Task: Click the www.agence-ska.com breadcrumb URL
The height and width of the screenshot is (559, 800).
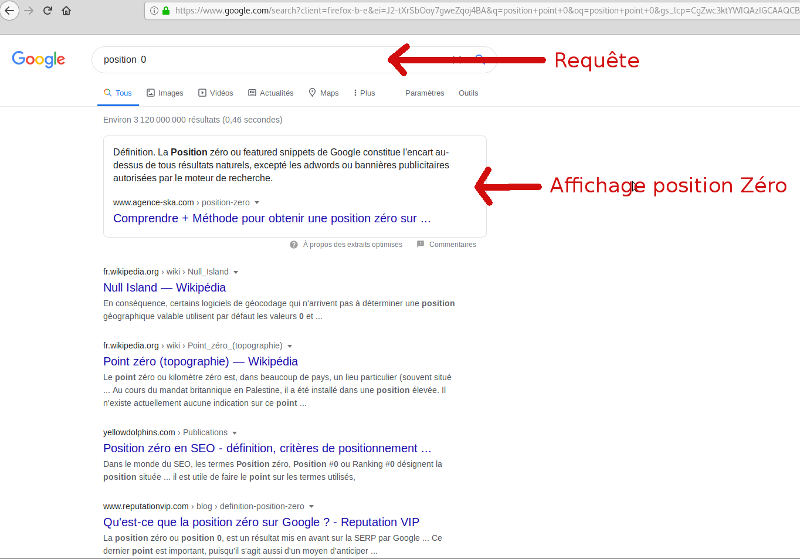Action: click(181, 202)
